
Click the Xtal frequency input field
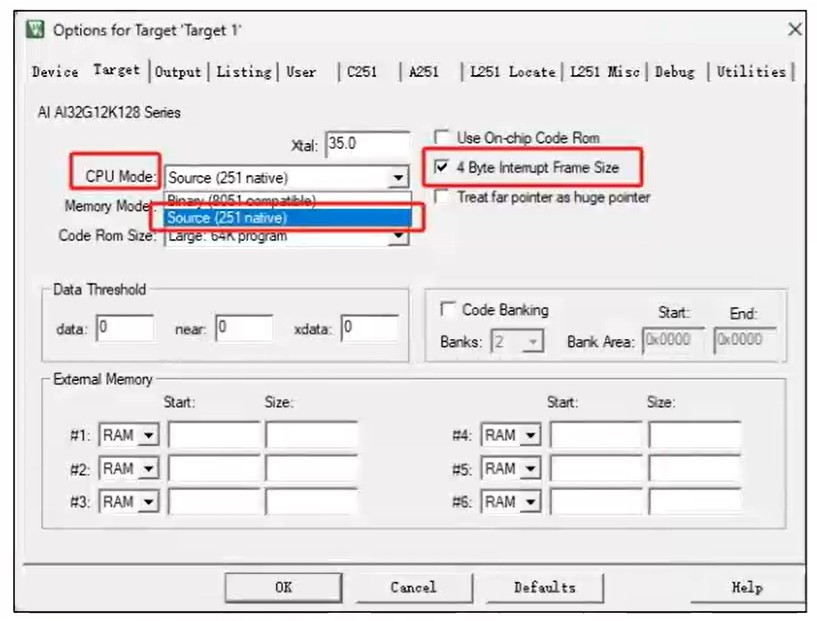(366, 144)
